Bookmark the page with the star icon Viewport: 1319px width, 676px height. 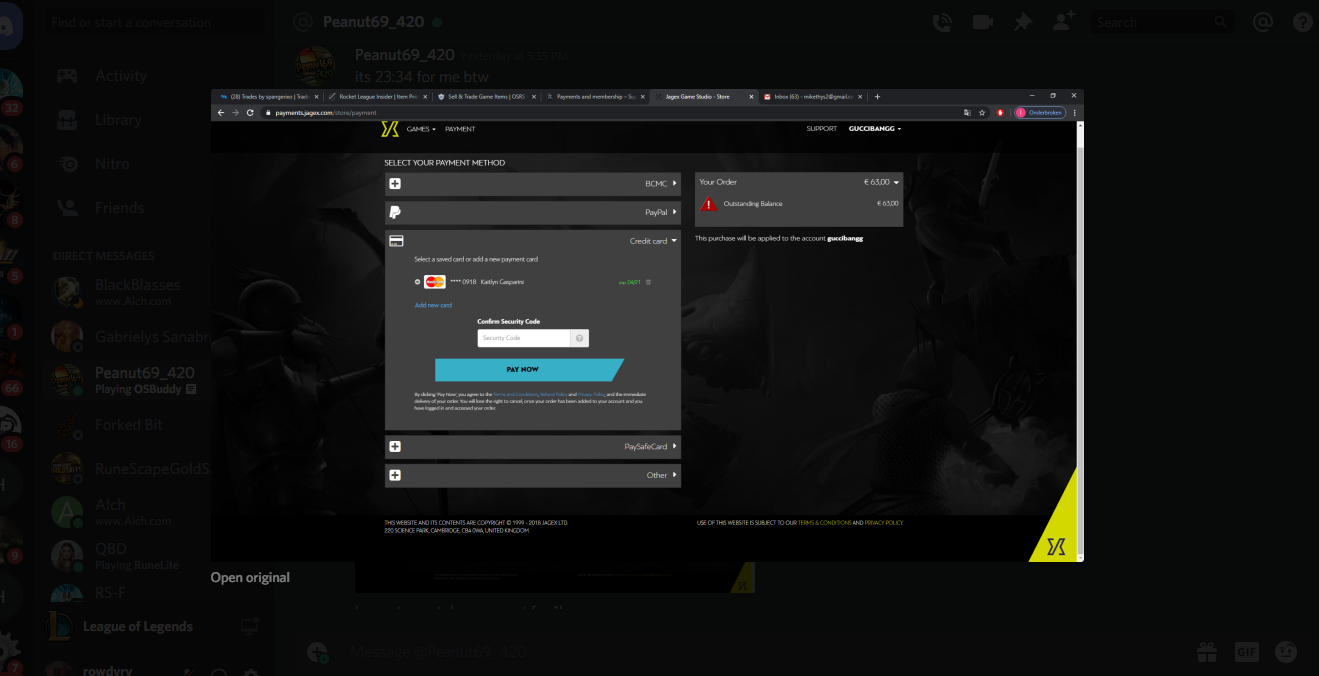[x=982, y=113]
